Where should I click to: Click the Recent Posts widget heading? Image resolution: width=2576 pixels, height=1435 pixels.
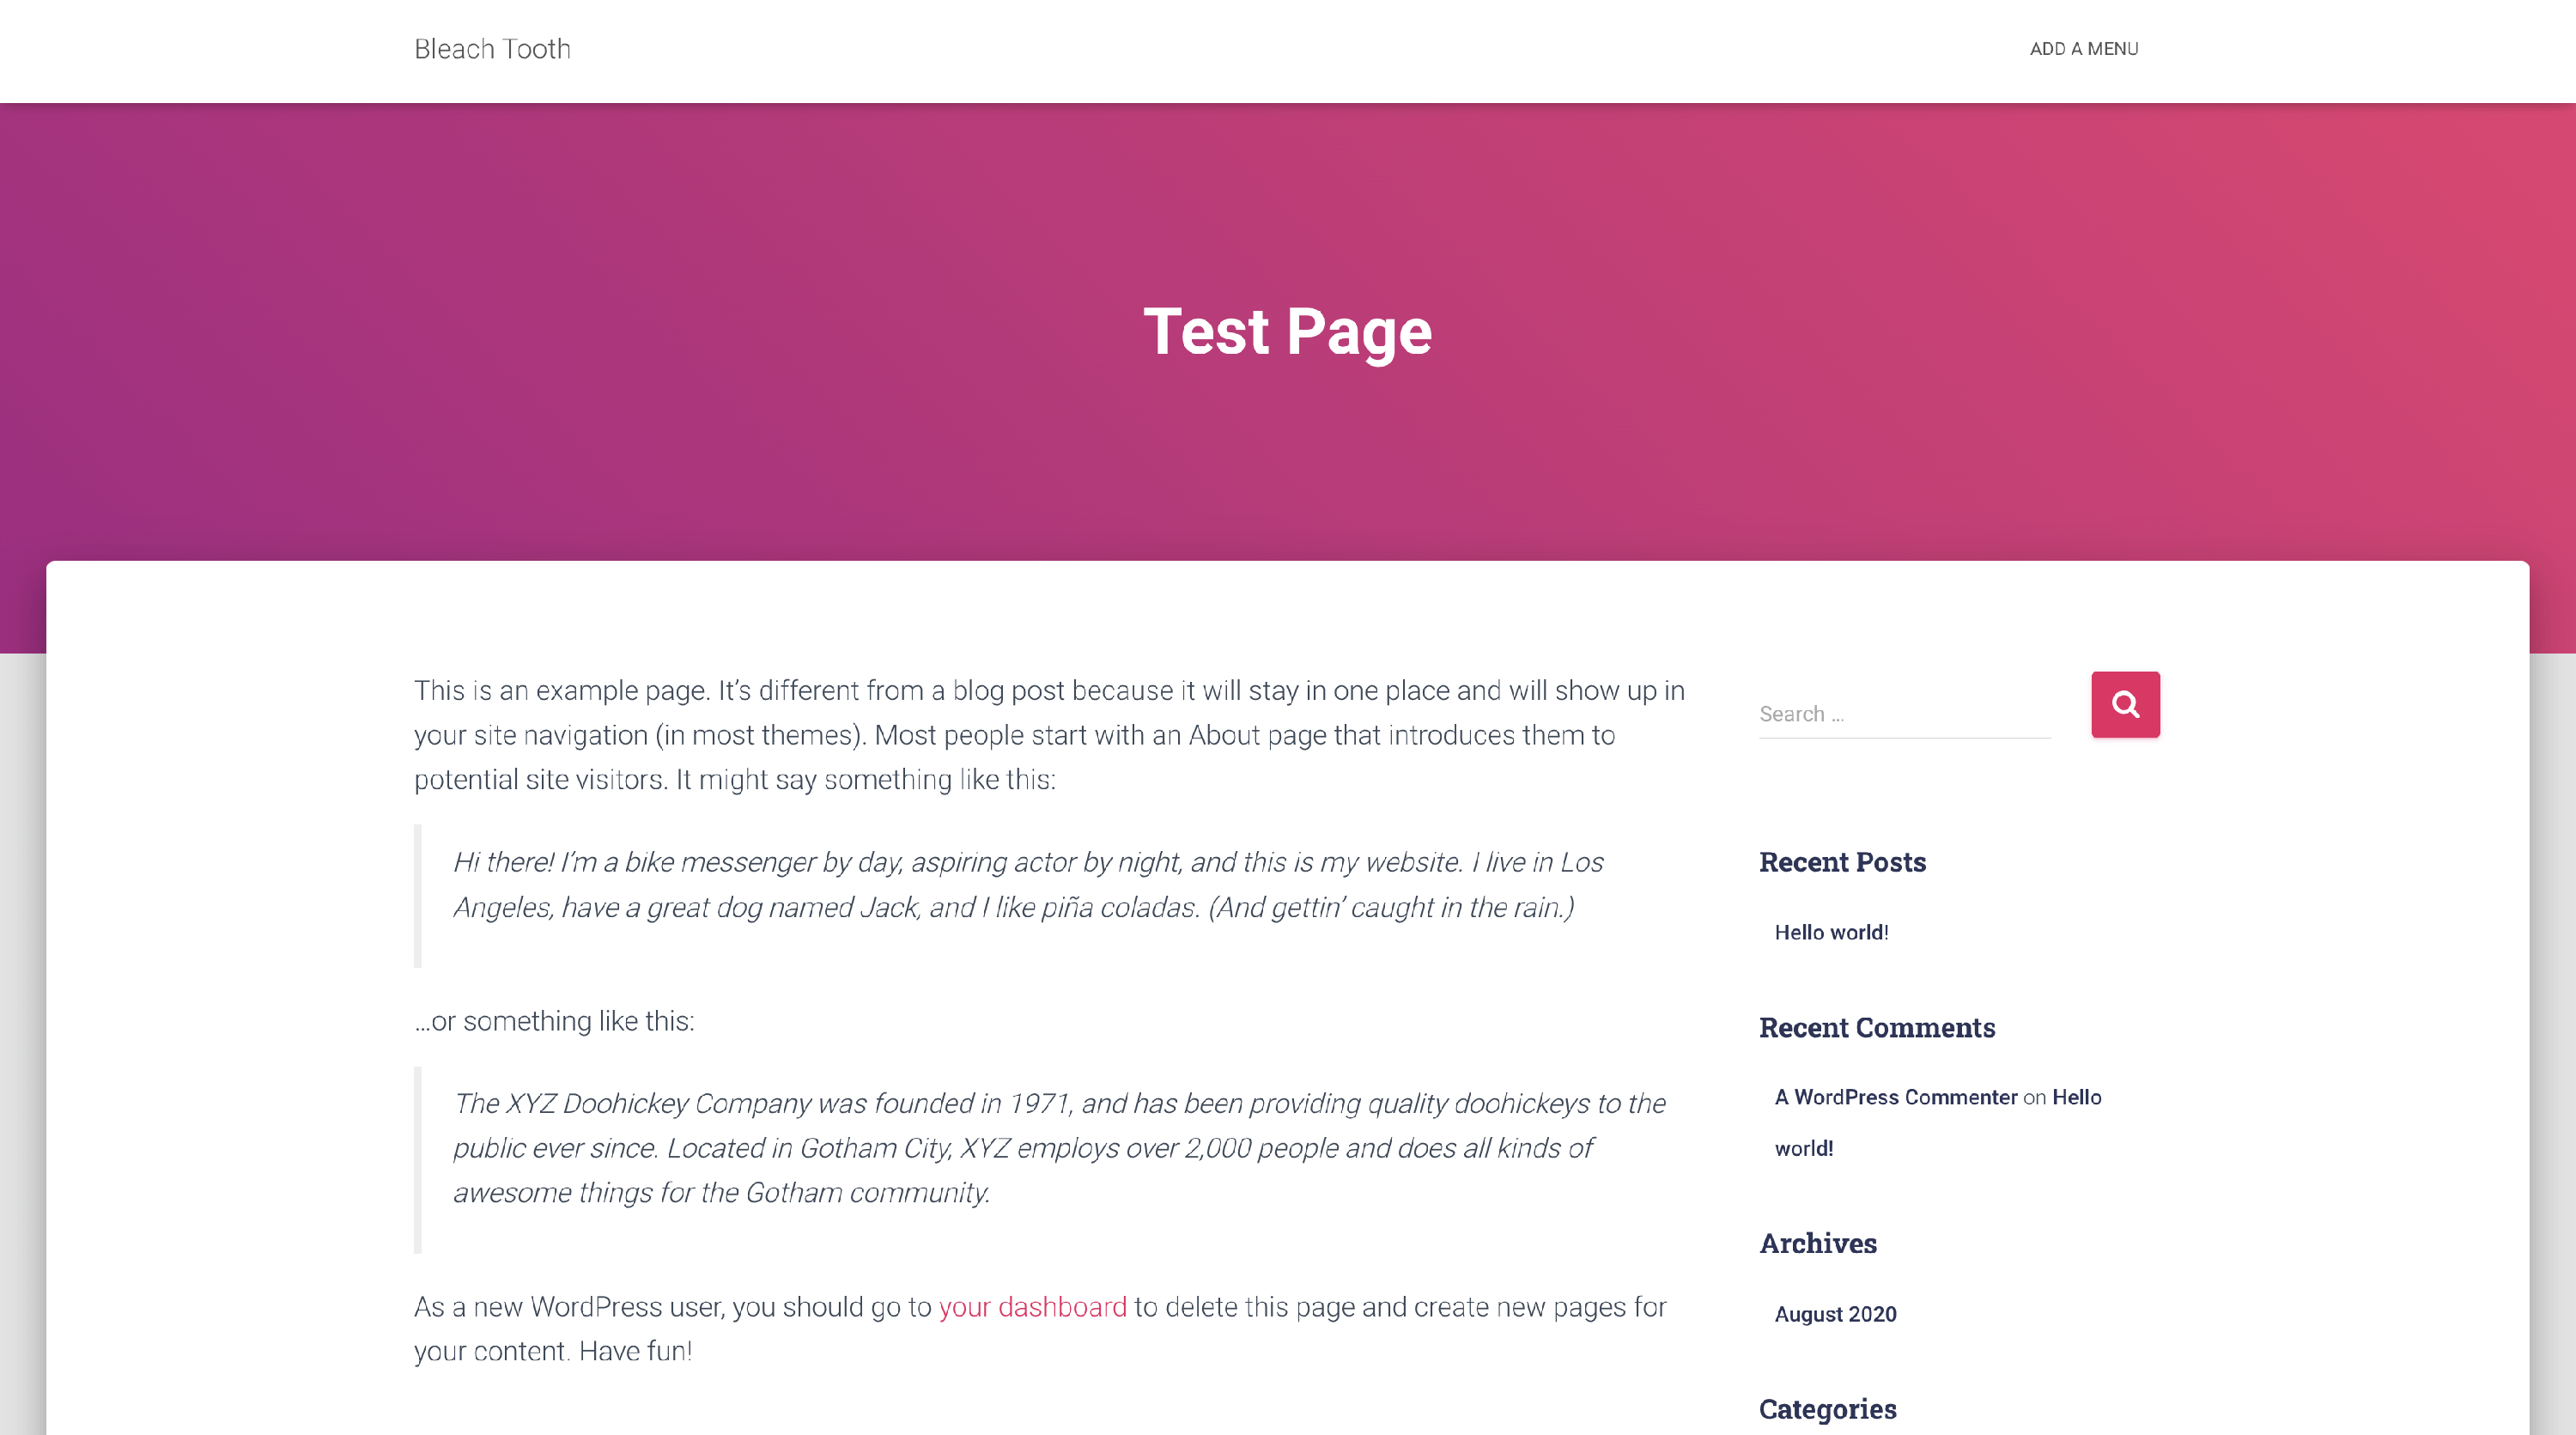tap(1842, 862)
